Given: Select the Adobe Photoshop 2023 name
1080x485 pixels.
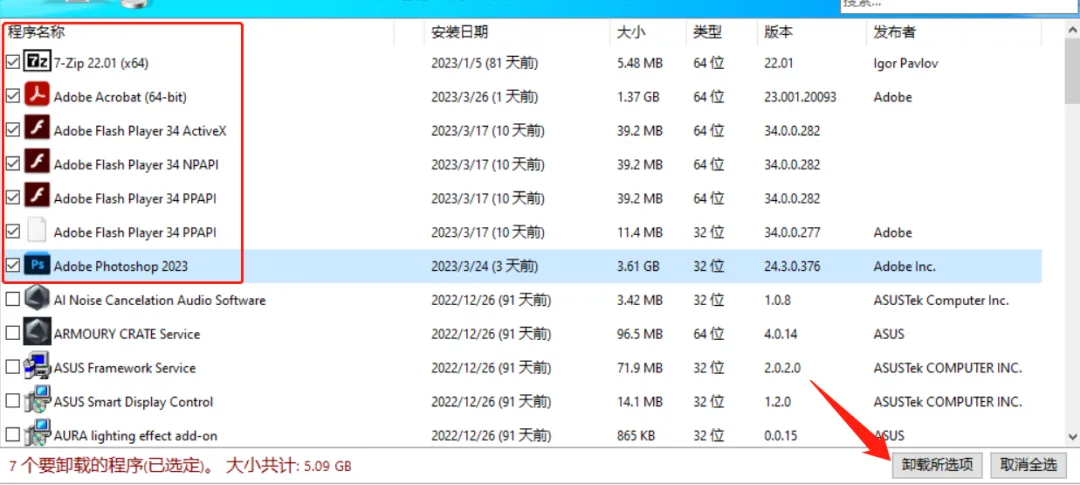Looking at the screenshot, I should click(x=121, y=266).
